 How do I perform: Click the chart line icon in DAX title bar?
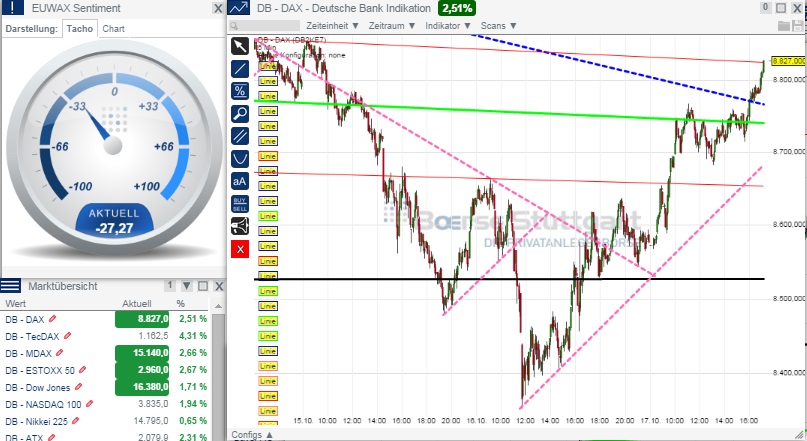pos(239,8)
